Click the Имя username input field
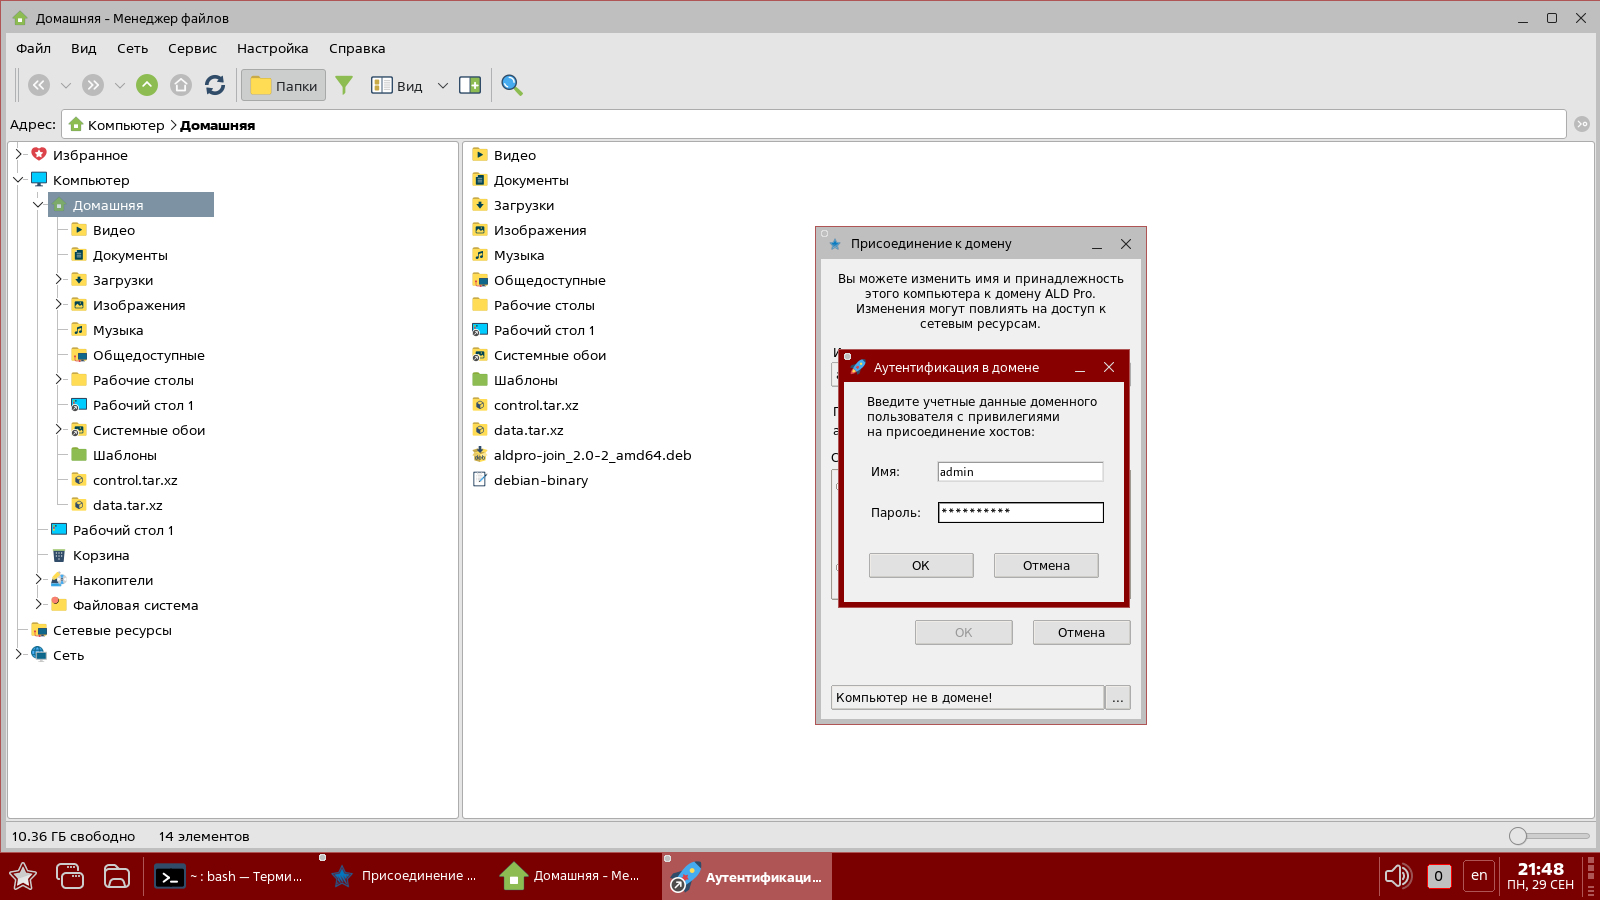 pyautogui.click(x=1019, y=472)
